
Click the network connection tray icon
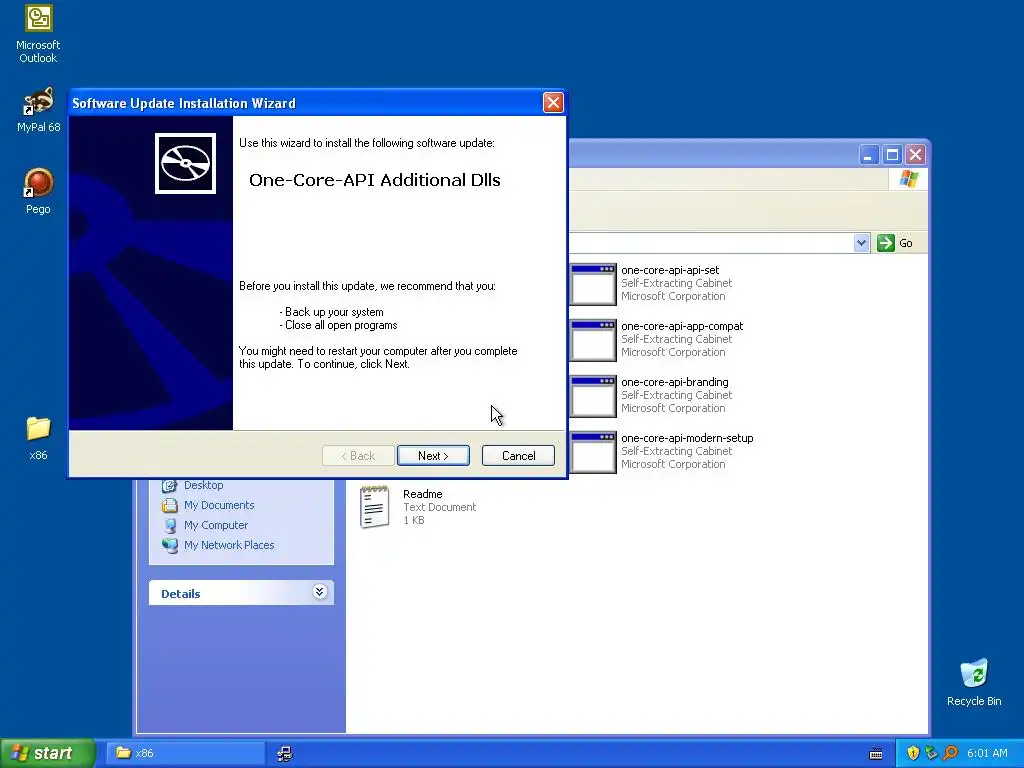(x=931, y=754)
